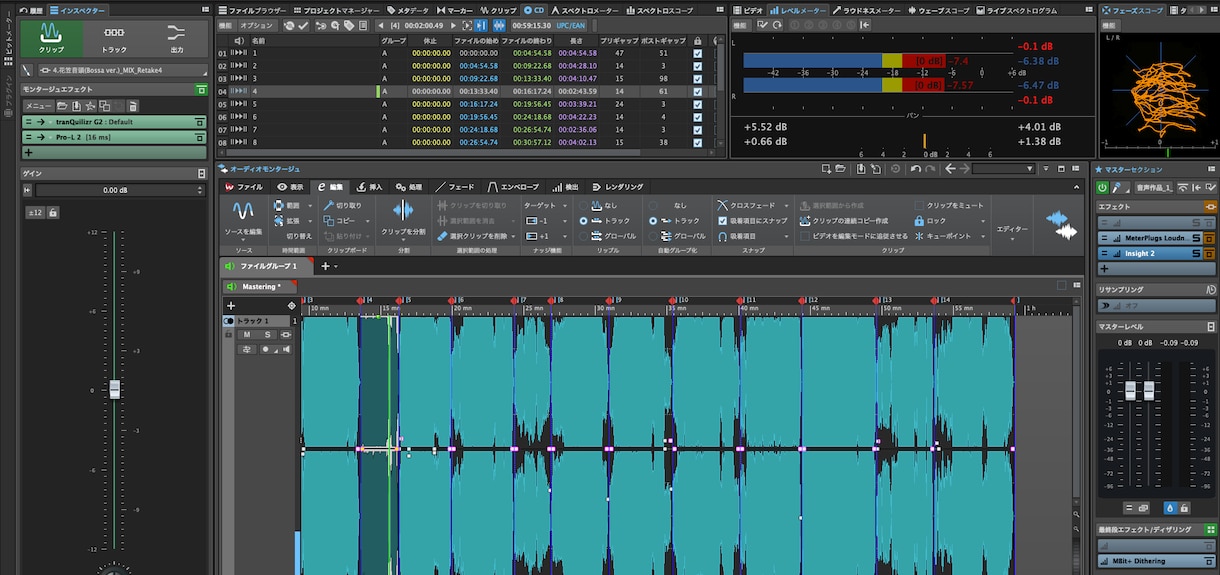
Task: Select the グローバル auto-grouping radio button
Action: tap(654, 236)
